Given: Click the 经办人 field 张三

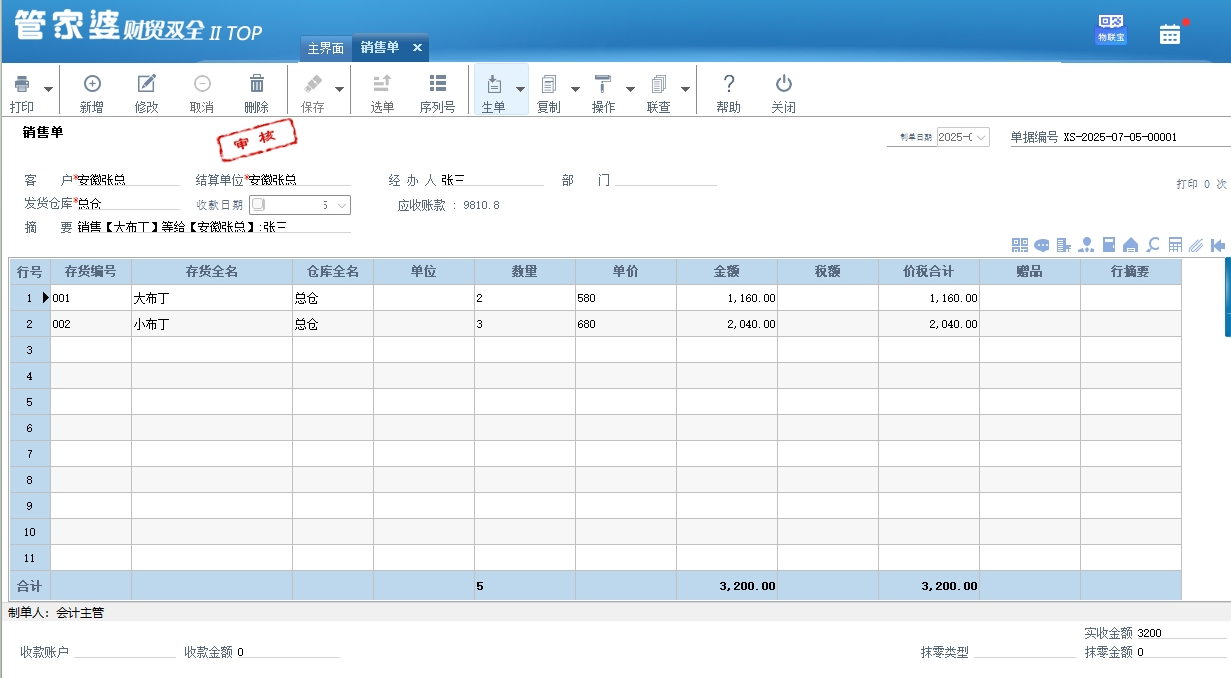Looking at the screenshot, I should 492,180.
